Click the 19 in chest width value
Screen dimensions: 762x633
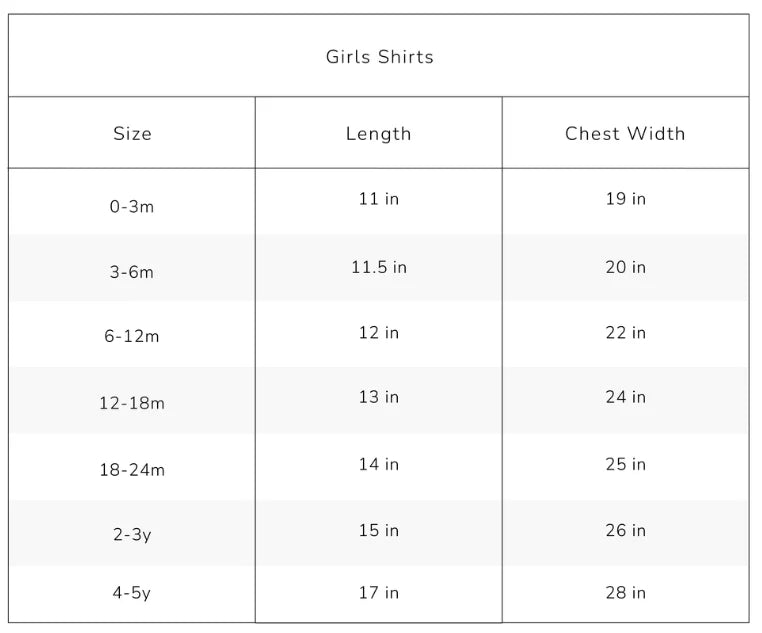click(625, 199)
